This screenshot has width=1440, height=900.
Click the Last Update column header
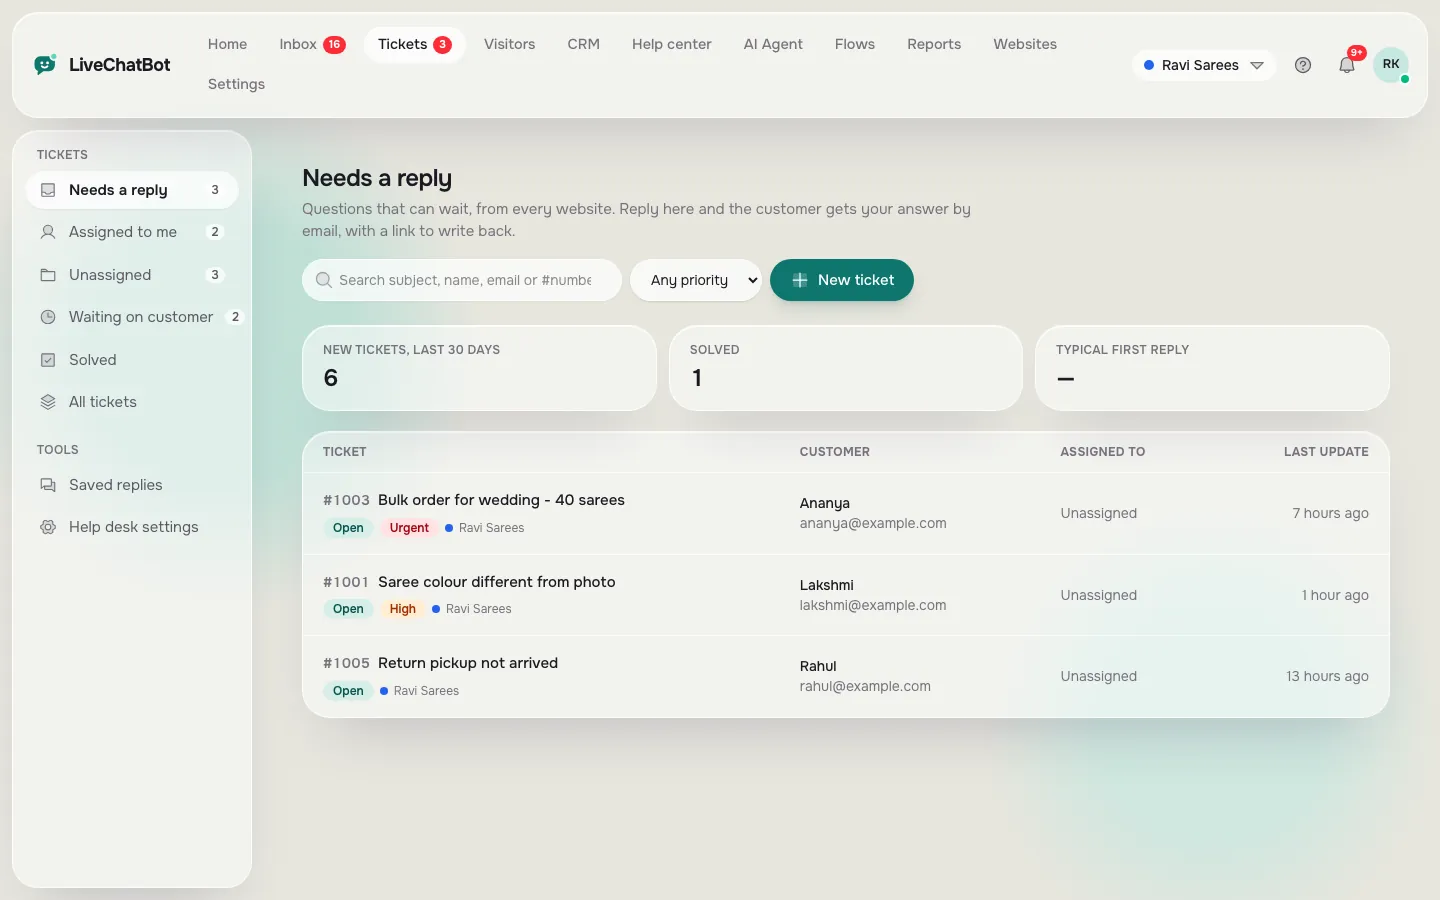(1326, 452)
